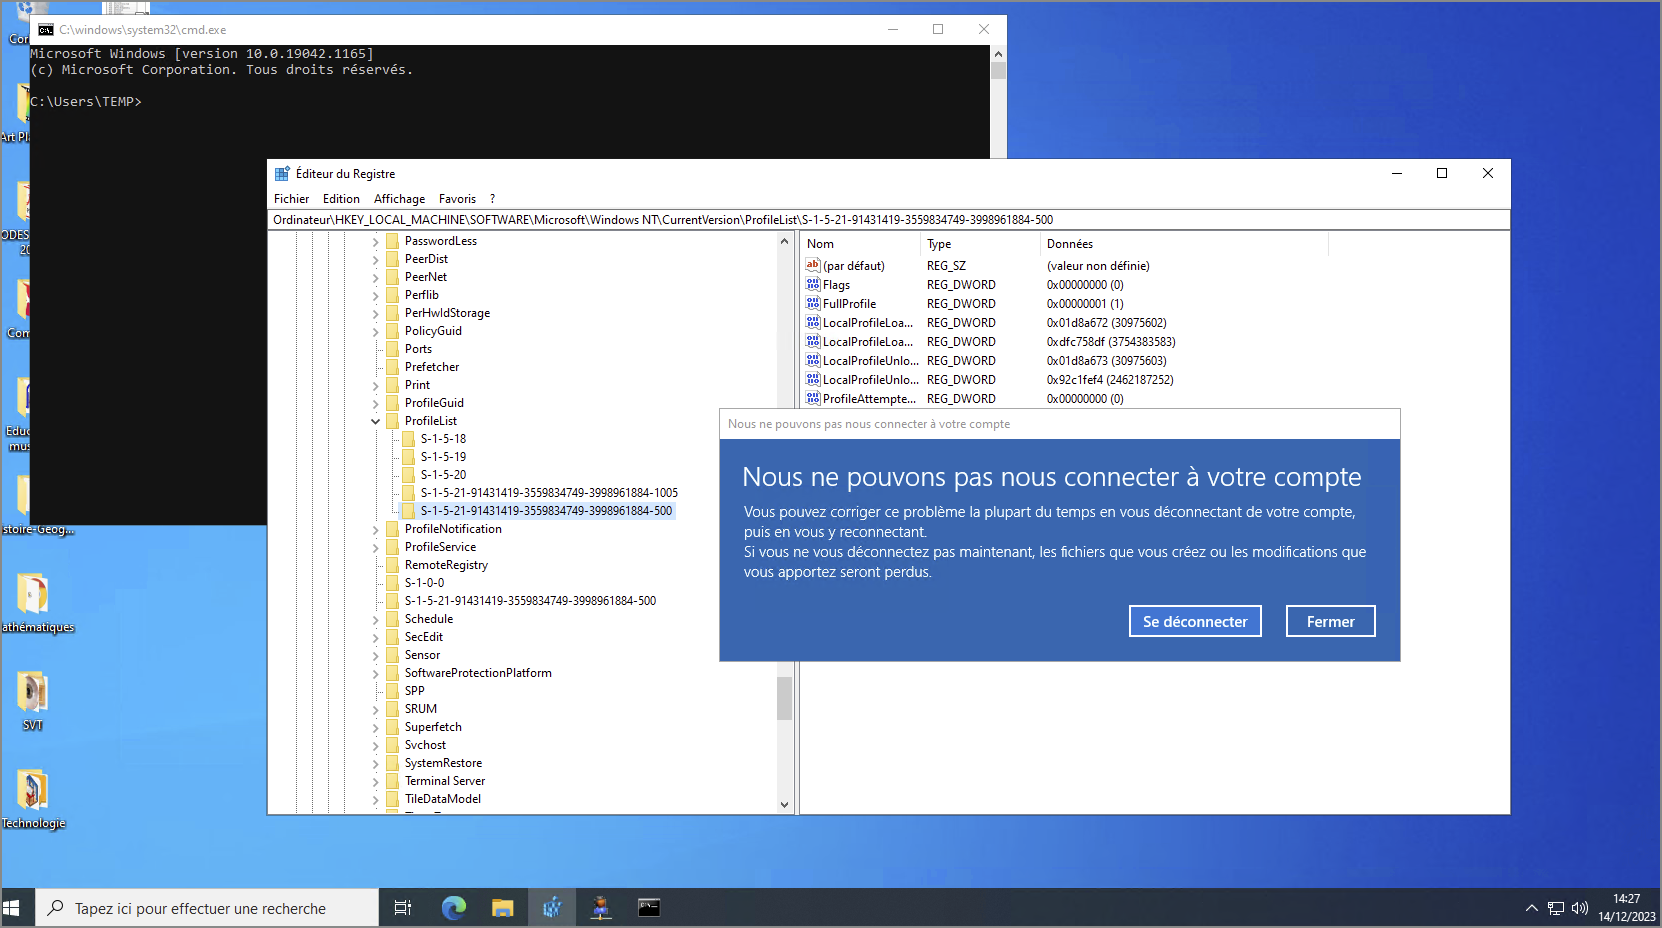Open the Windows Start menu

pos(12,908)
